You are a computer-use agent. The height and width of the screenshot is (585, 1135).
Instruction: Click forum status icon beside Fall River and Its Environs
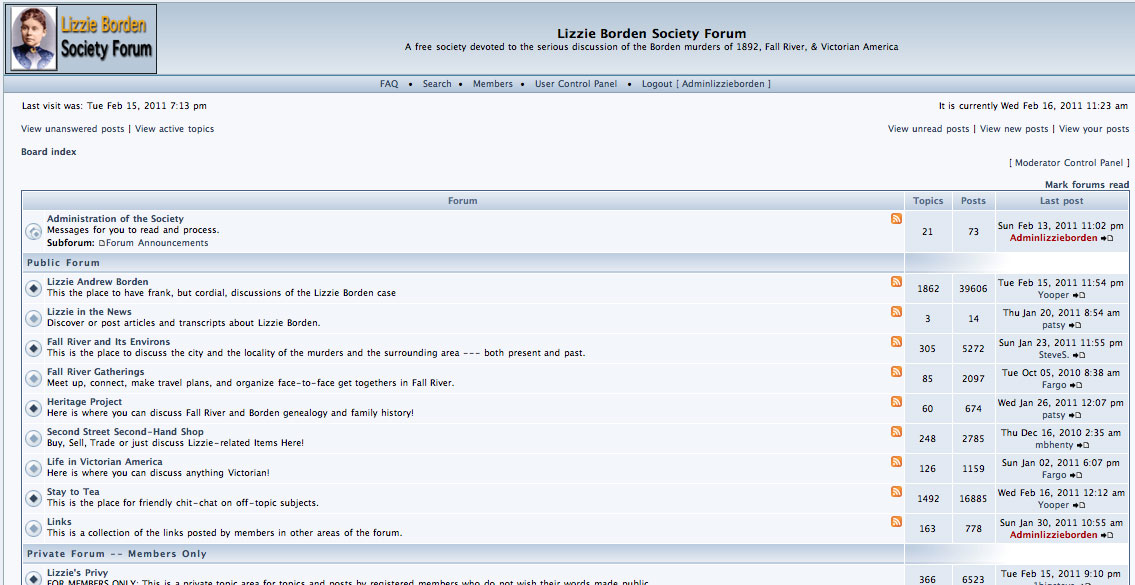point(33,348)
